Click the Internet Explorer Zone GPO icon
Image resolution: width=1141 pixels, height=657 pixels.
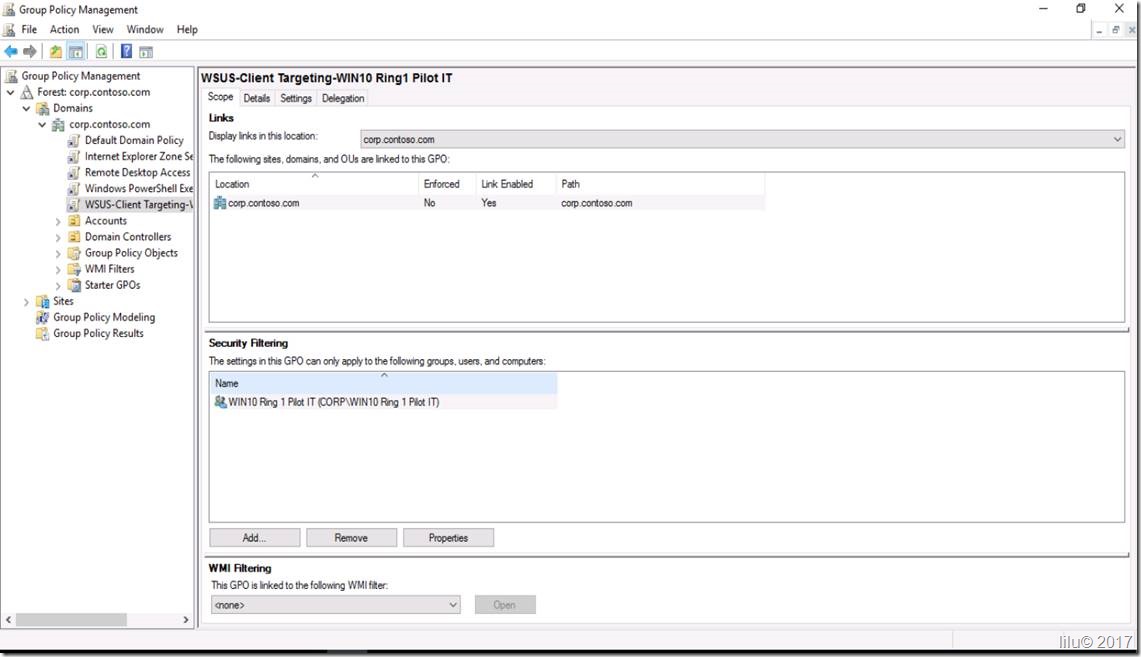[73, 156]
